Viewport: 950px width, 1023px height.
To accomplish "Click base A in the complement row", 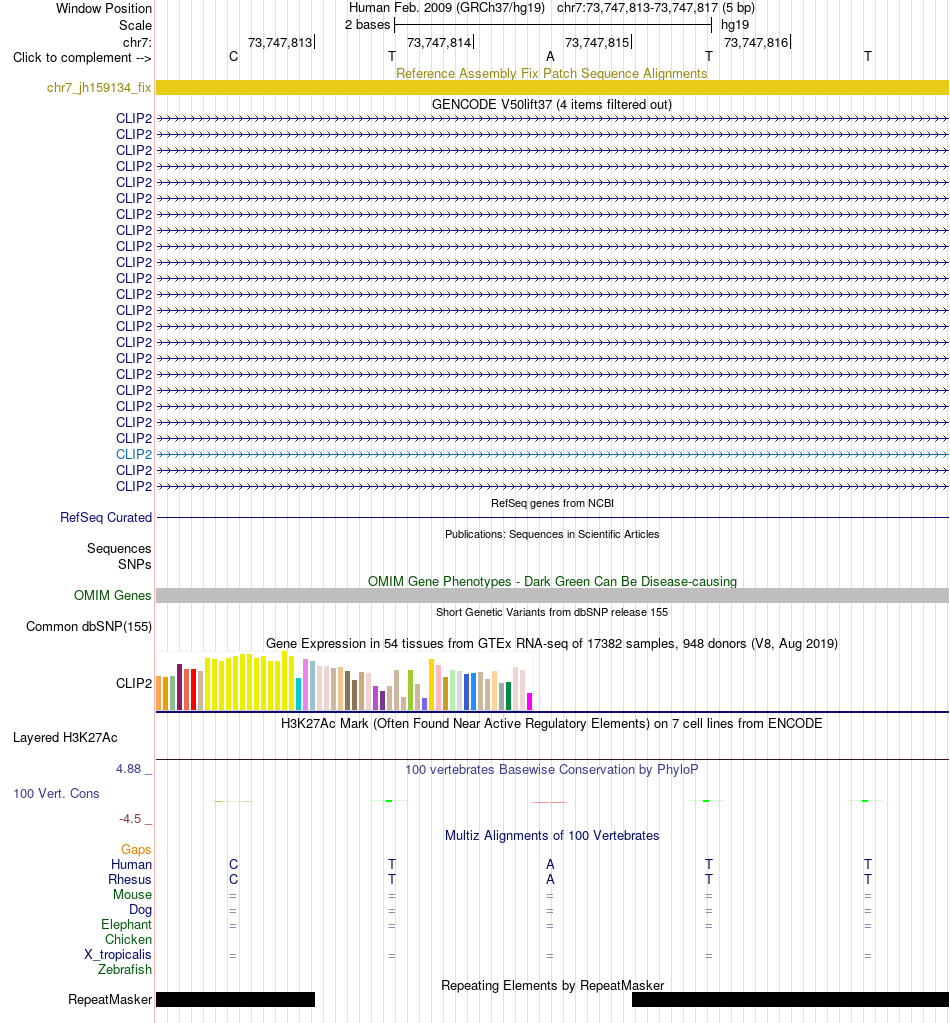I will pos(550,57).
